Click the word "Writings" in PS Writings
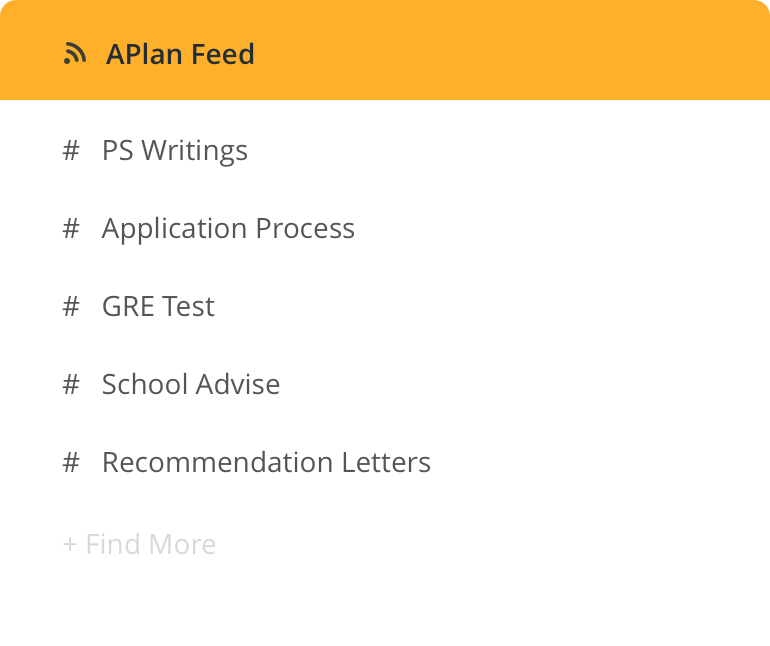 click(x=194, y=151)
